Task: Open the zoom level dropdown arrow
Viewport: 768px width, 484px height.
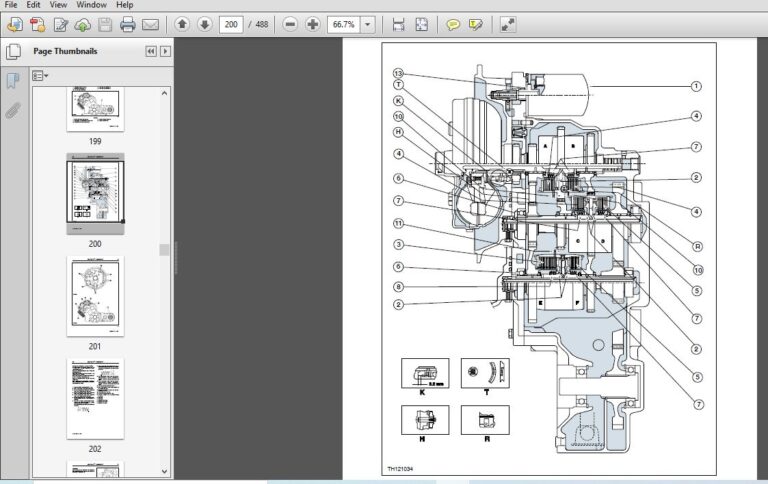Action: click(x=368, y=24)
